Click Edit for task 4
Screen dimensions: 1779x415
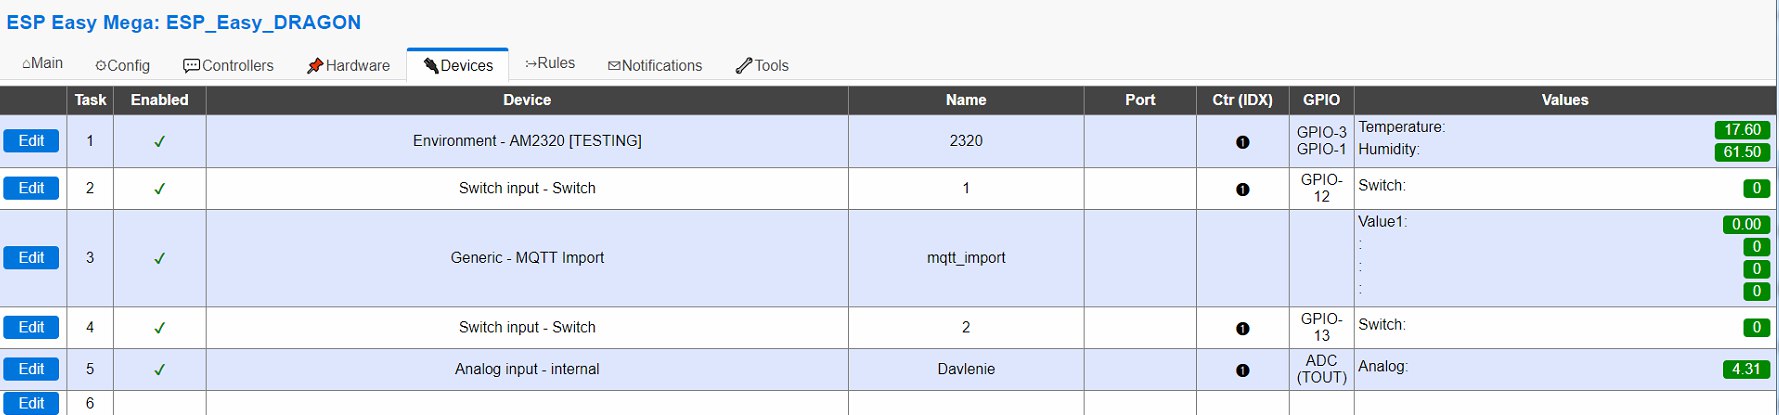click(31, 327)
